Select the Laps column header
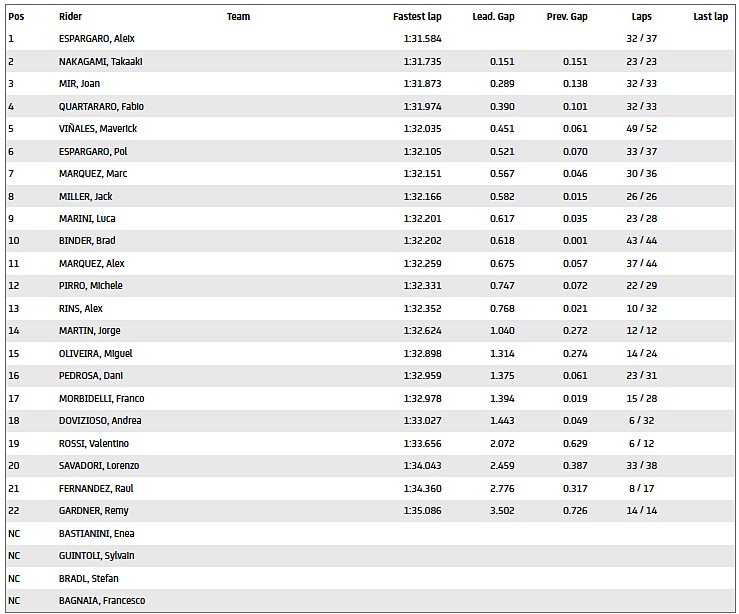The height and width of the screenshot is (614, 739). point(642,17)
